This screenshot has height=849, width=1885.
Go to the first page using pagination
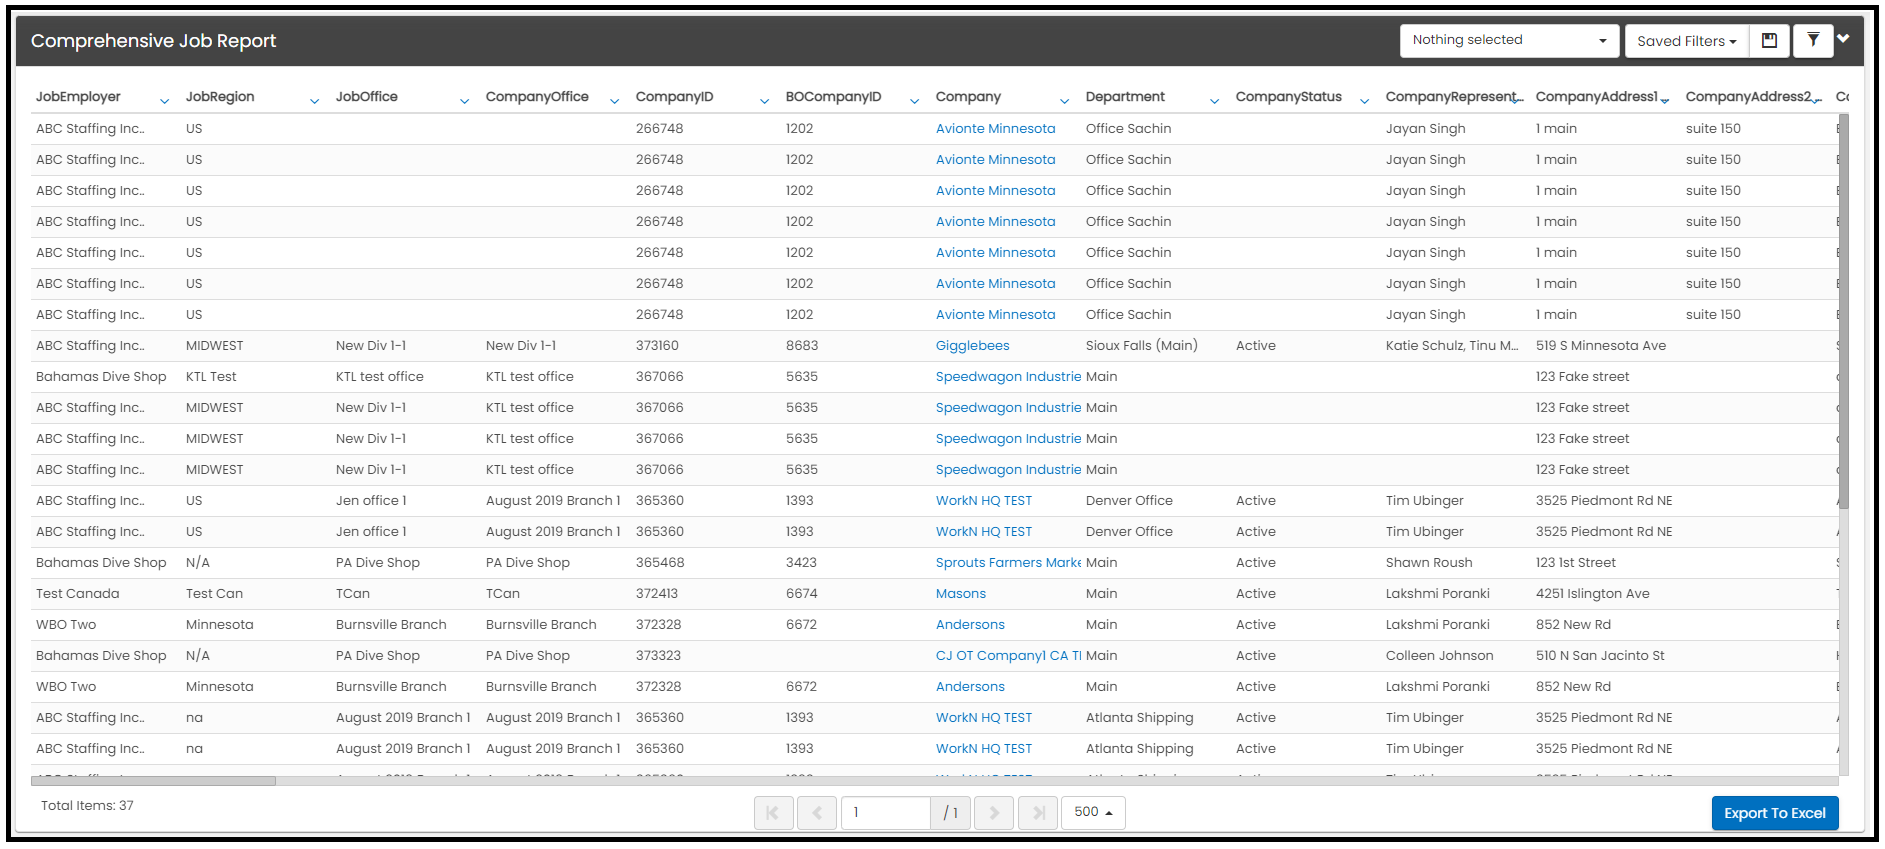(x=773, y=813)
